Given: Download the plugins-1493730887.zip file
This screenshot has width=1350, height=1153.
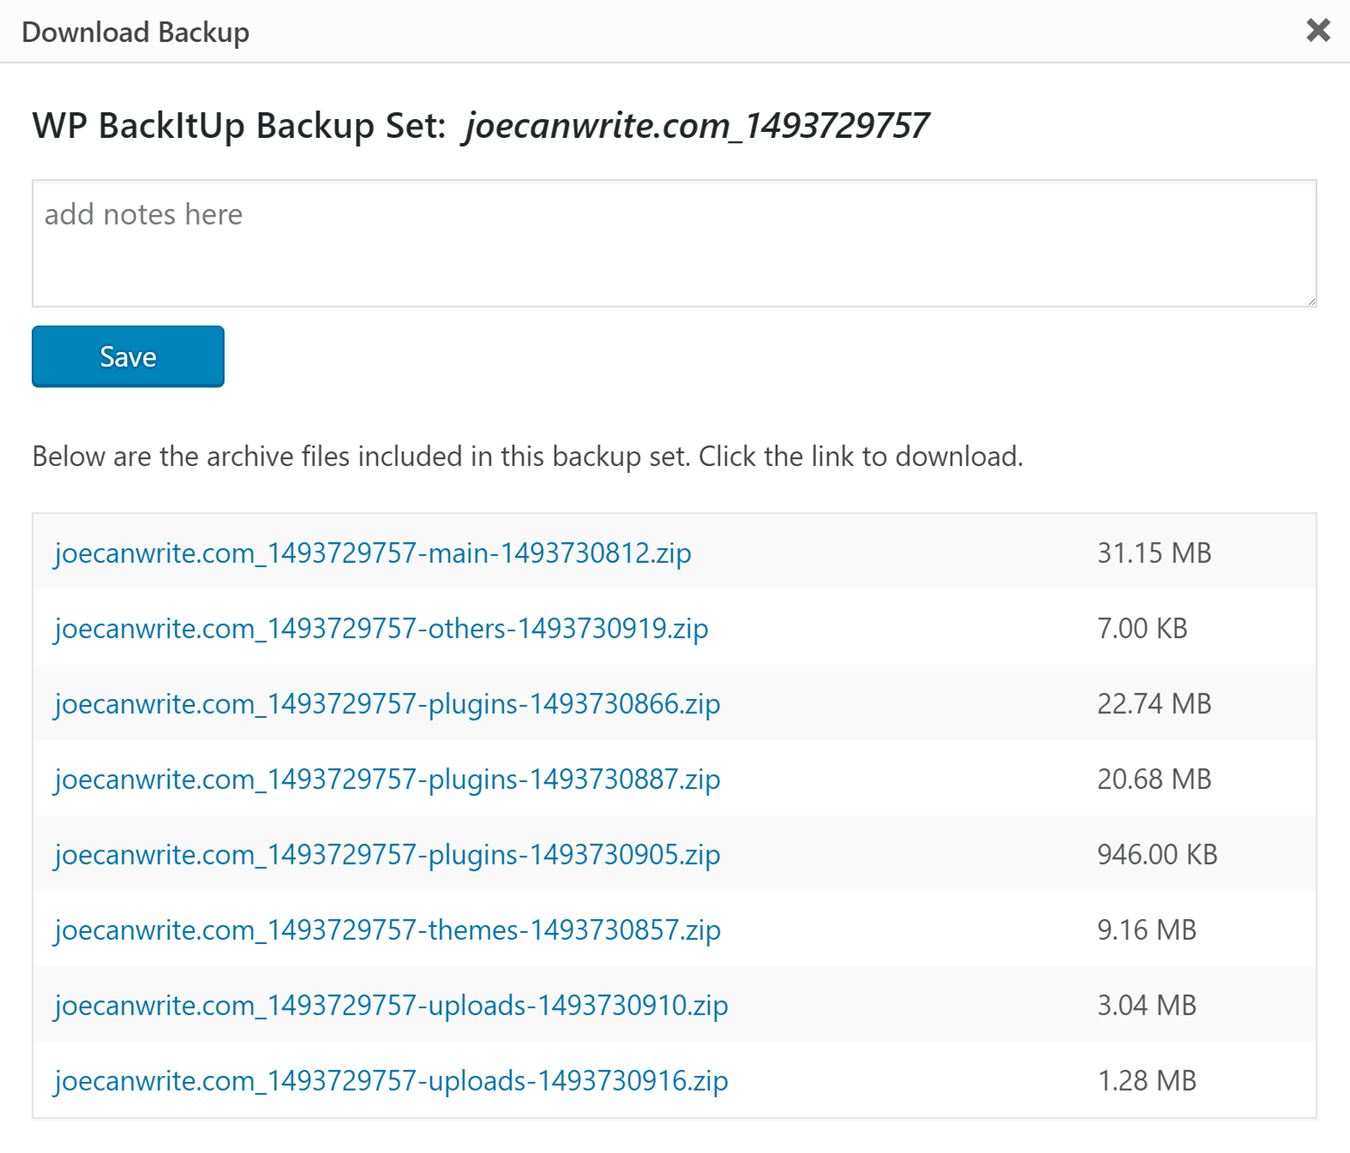Looking at the screenshot, I should pos(387,779).
